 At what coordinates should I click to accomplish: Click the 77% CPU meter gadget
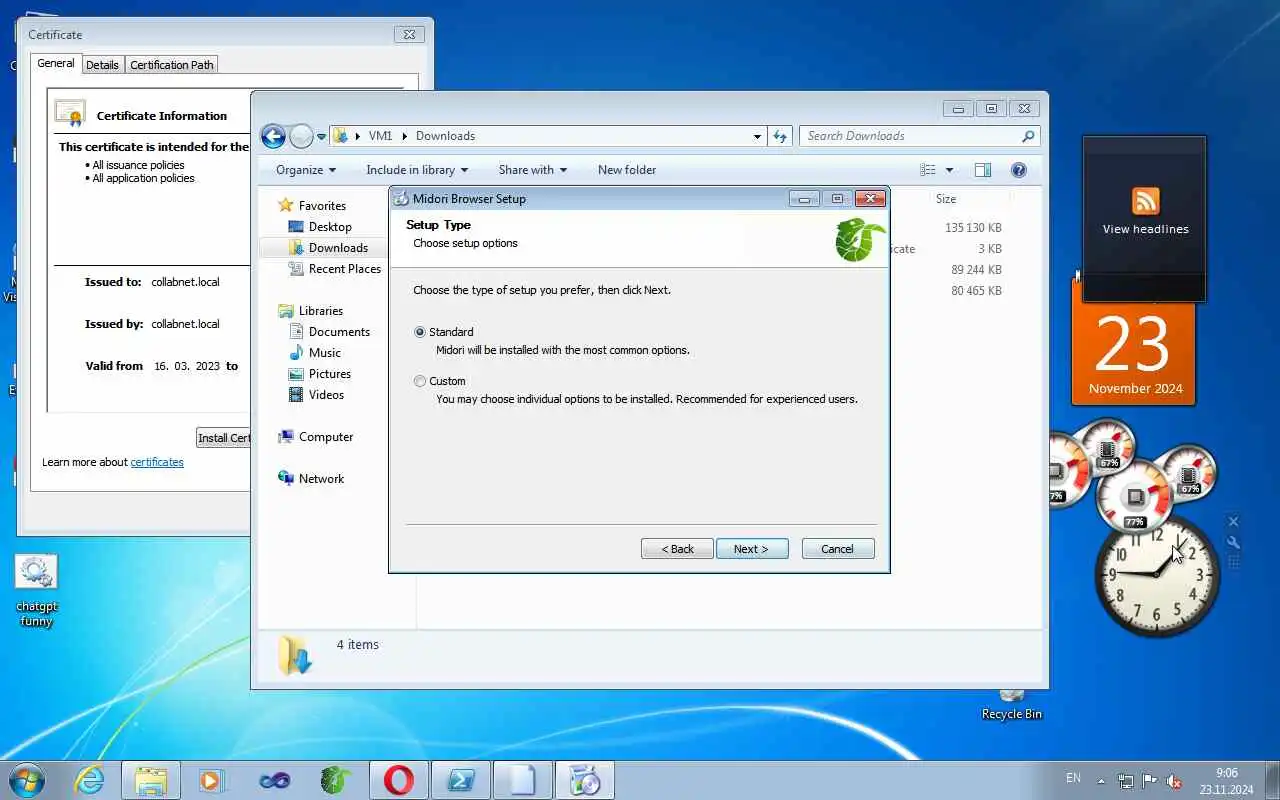(x=1135, y=497)
